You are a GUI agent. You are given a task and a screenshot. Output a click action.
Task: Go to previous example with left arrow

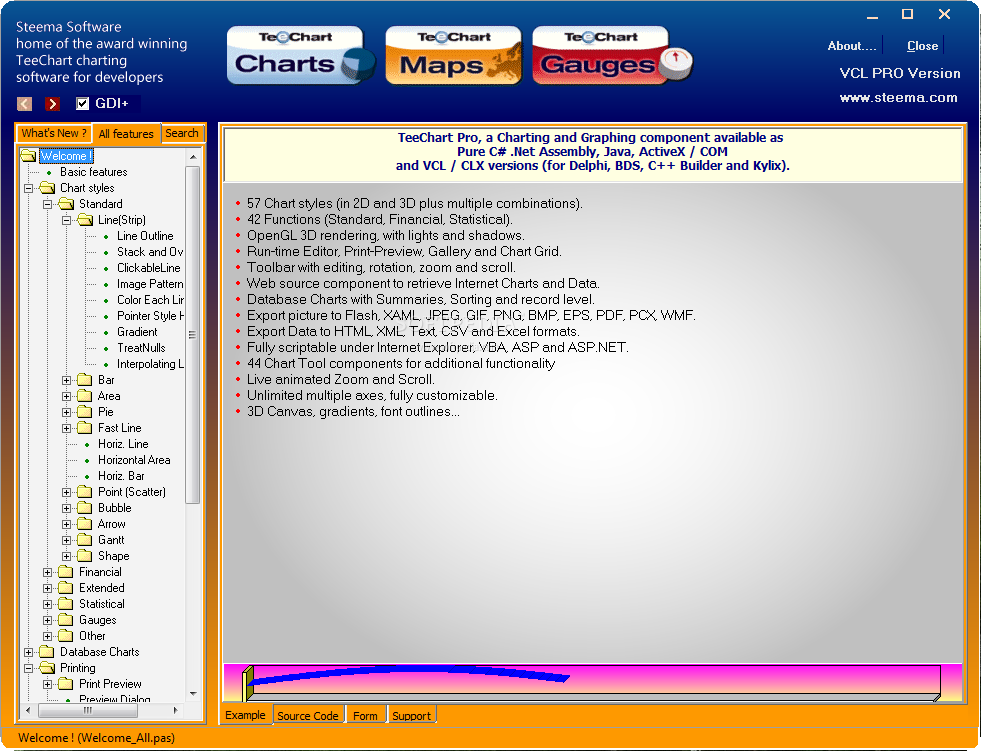pyautogui.click(x=24, y=103)
